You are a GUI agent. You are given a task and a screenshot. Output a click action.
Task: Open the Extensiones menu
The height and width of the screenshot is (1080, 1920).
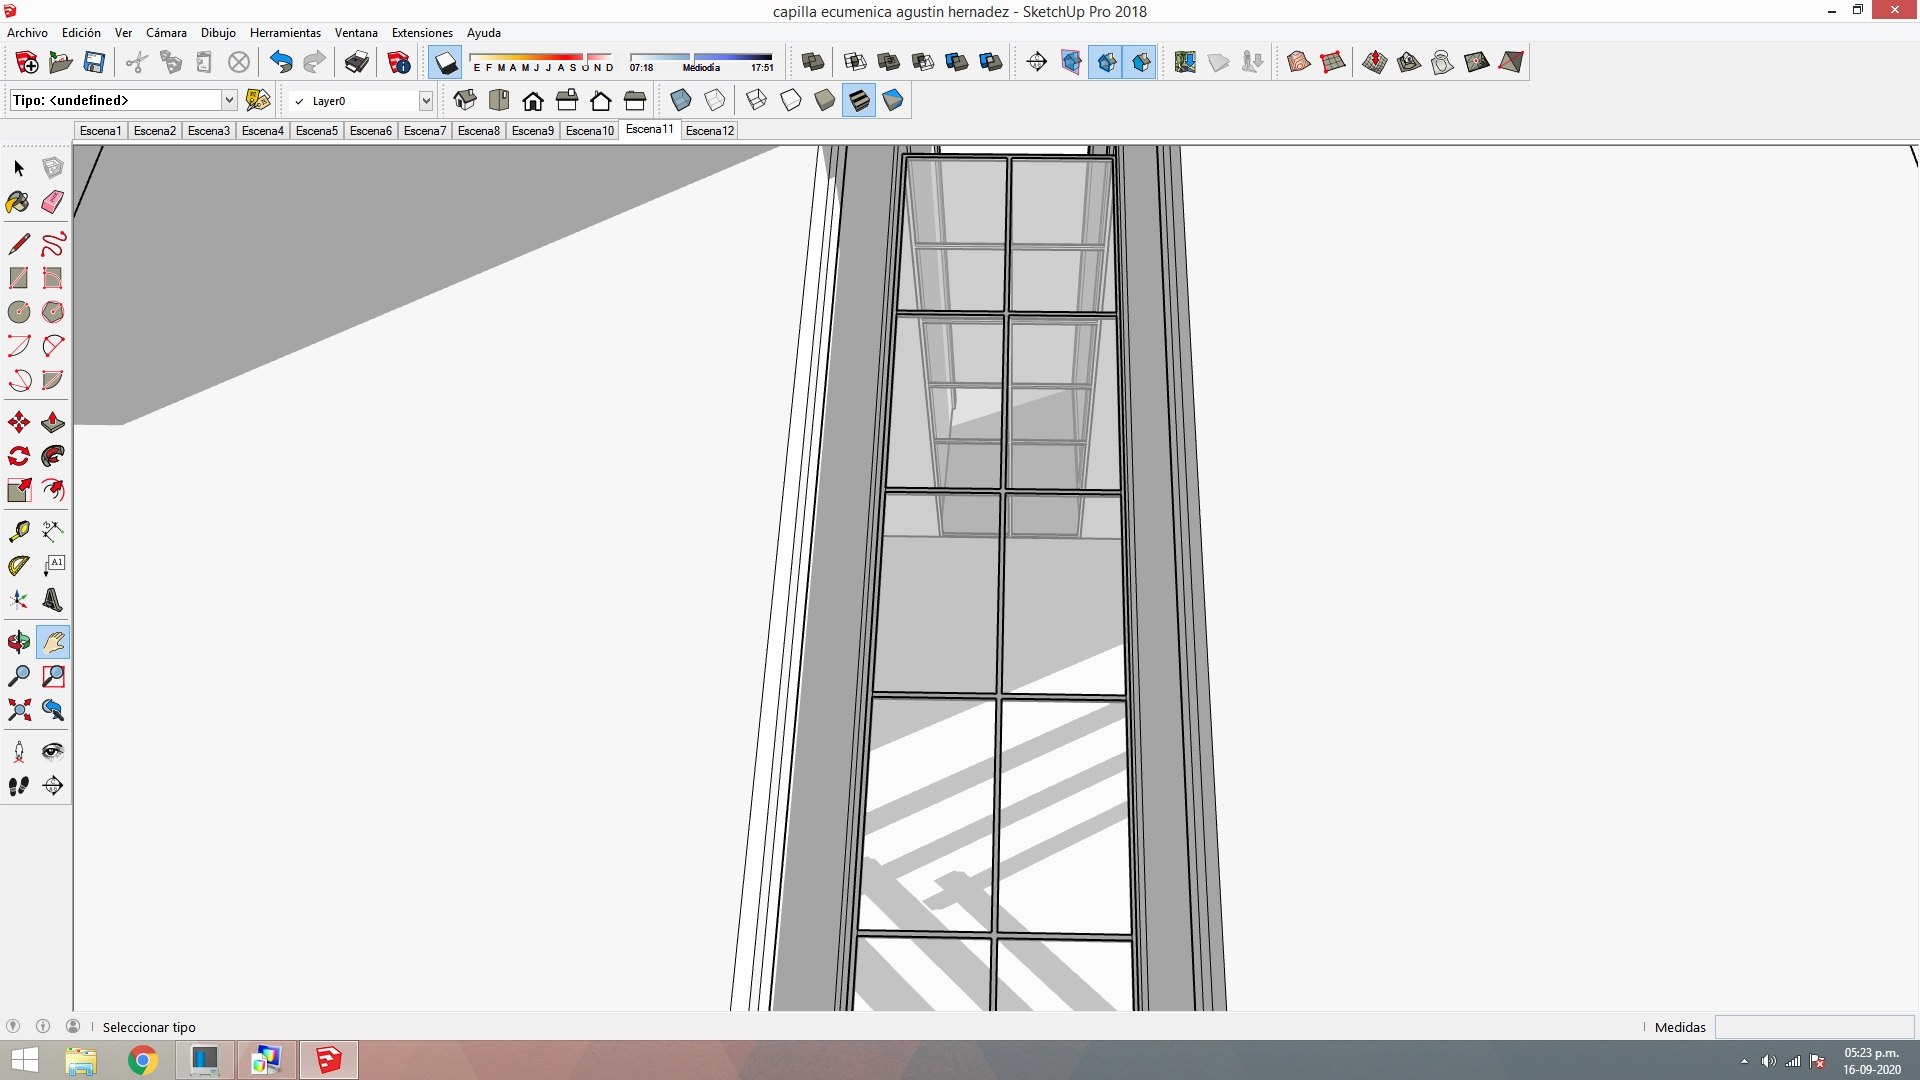[x=422, y=33]
